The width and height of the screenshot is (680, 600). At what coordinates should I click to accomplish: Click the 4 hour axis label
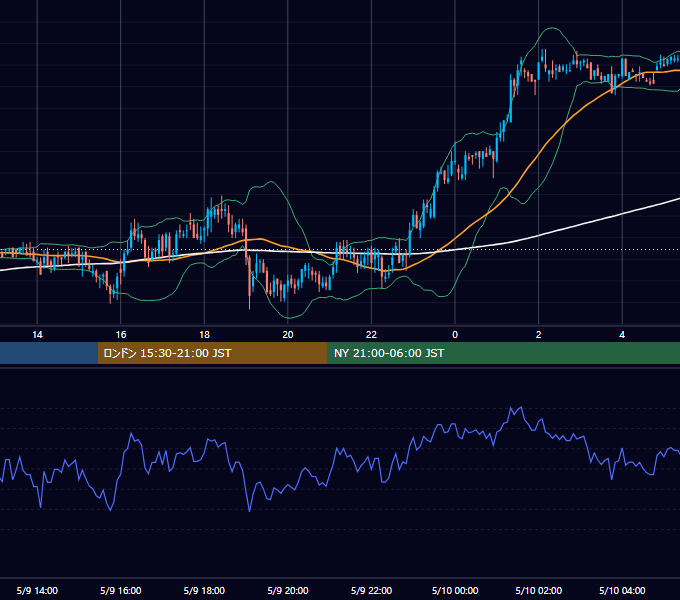622,335
